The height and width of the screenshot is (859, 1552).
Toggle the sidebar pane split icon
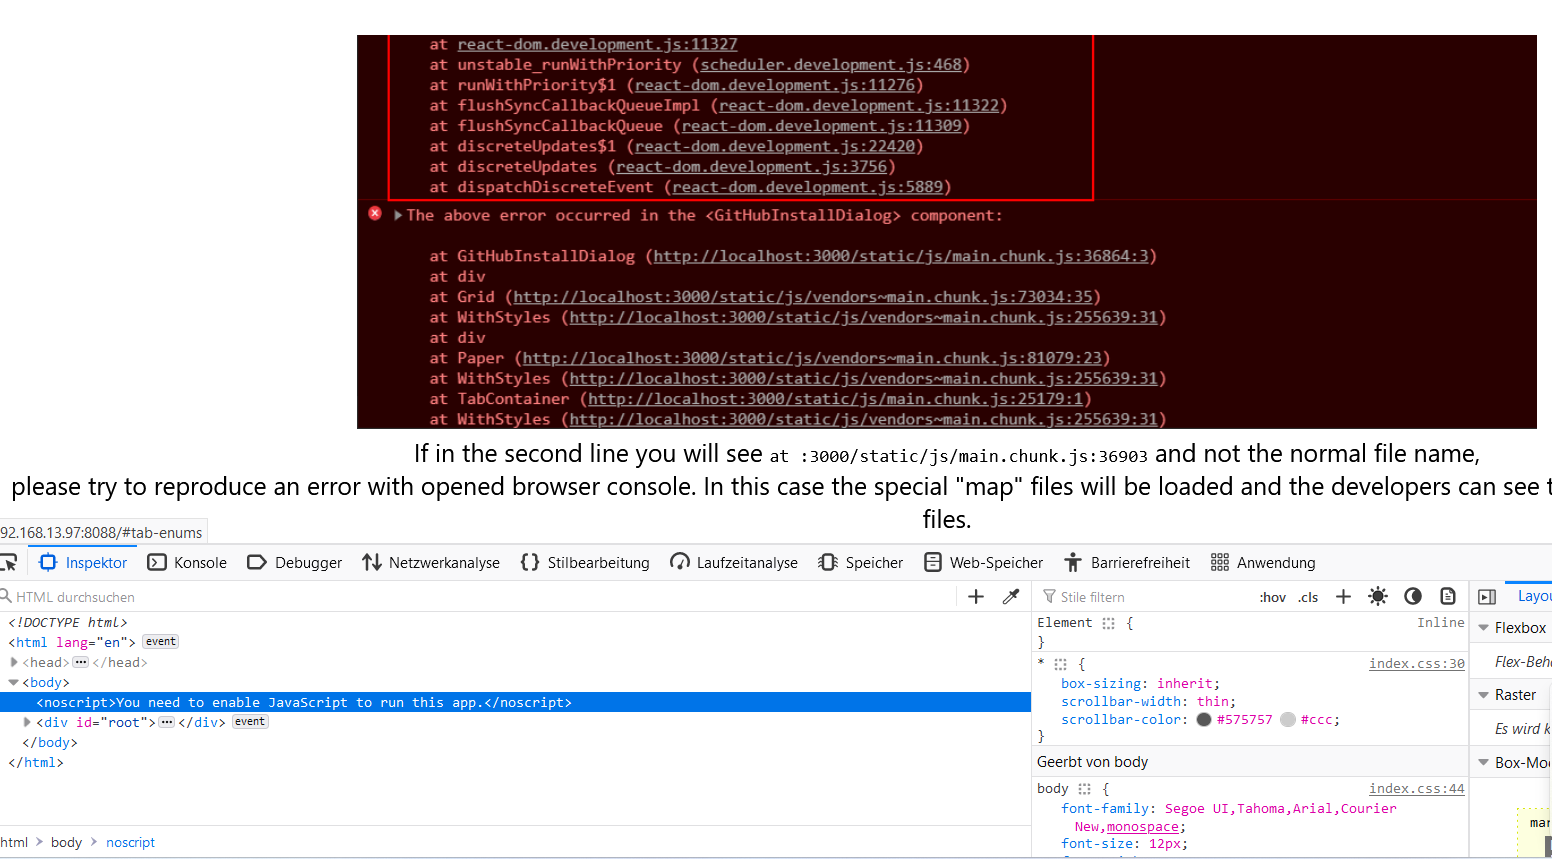(x=1487, y=597)
